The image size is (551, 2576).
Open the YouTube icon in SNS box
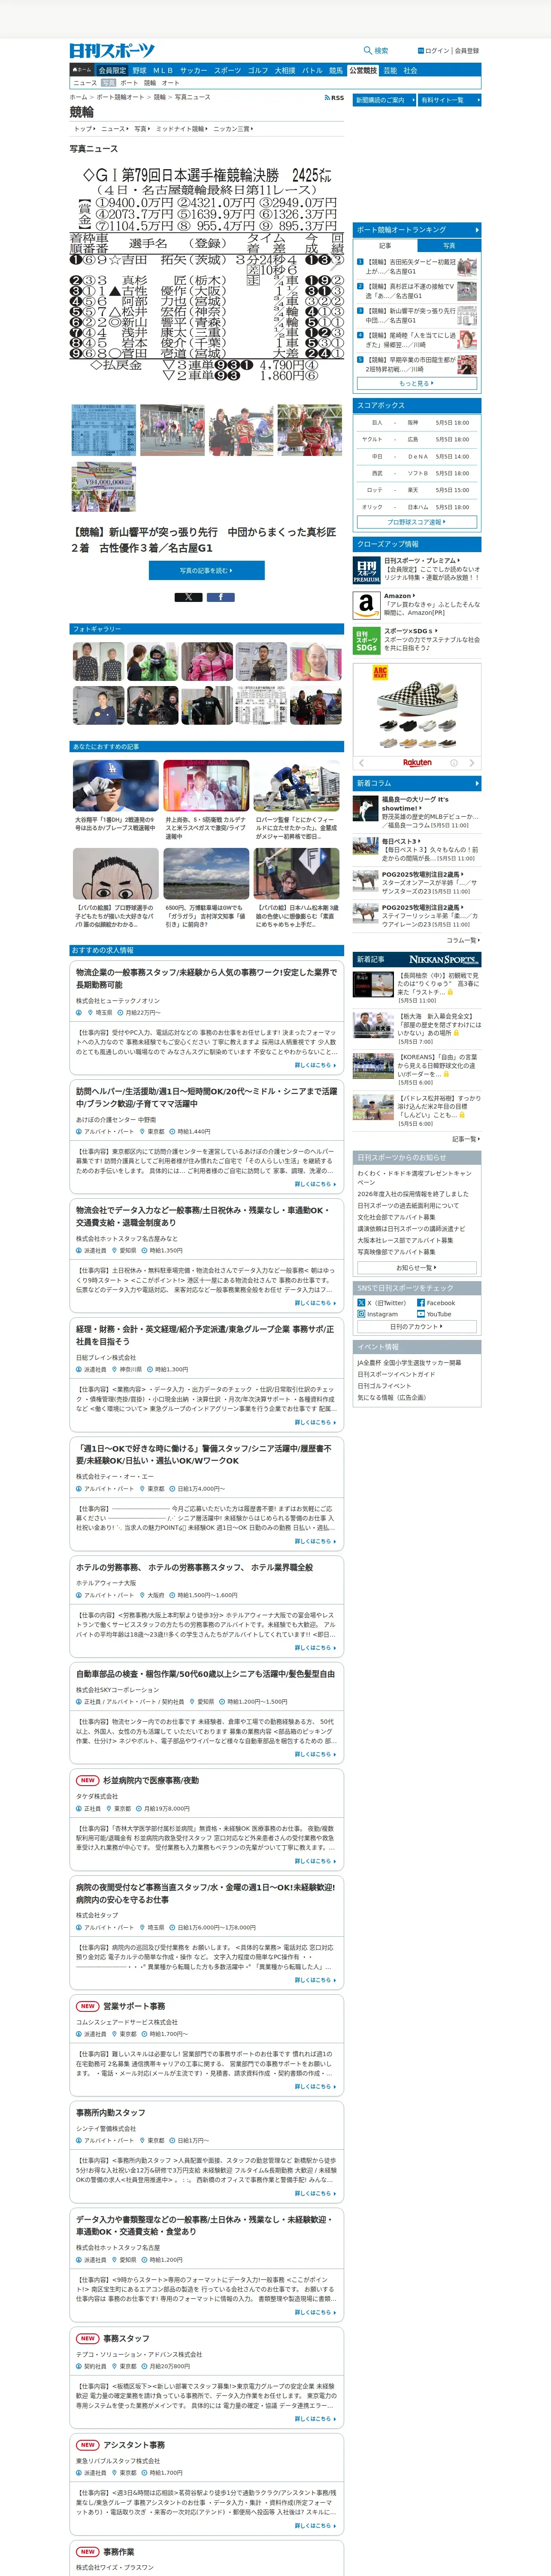click(x=421, y=1314)
